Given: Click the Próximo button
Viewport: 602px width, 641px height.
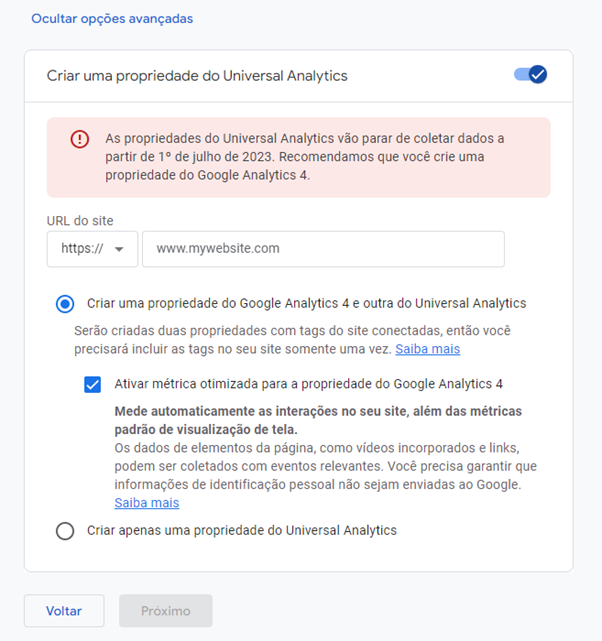Looking at the screenshot, I should [166, 611].
